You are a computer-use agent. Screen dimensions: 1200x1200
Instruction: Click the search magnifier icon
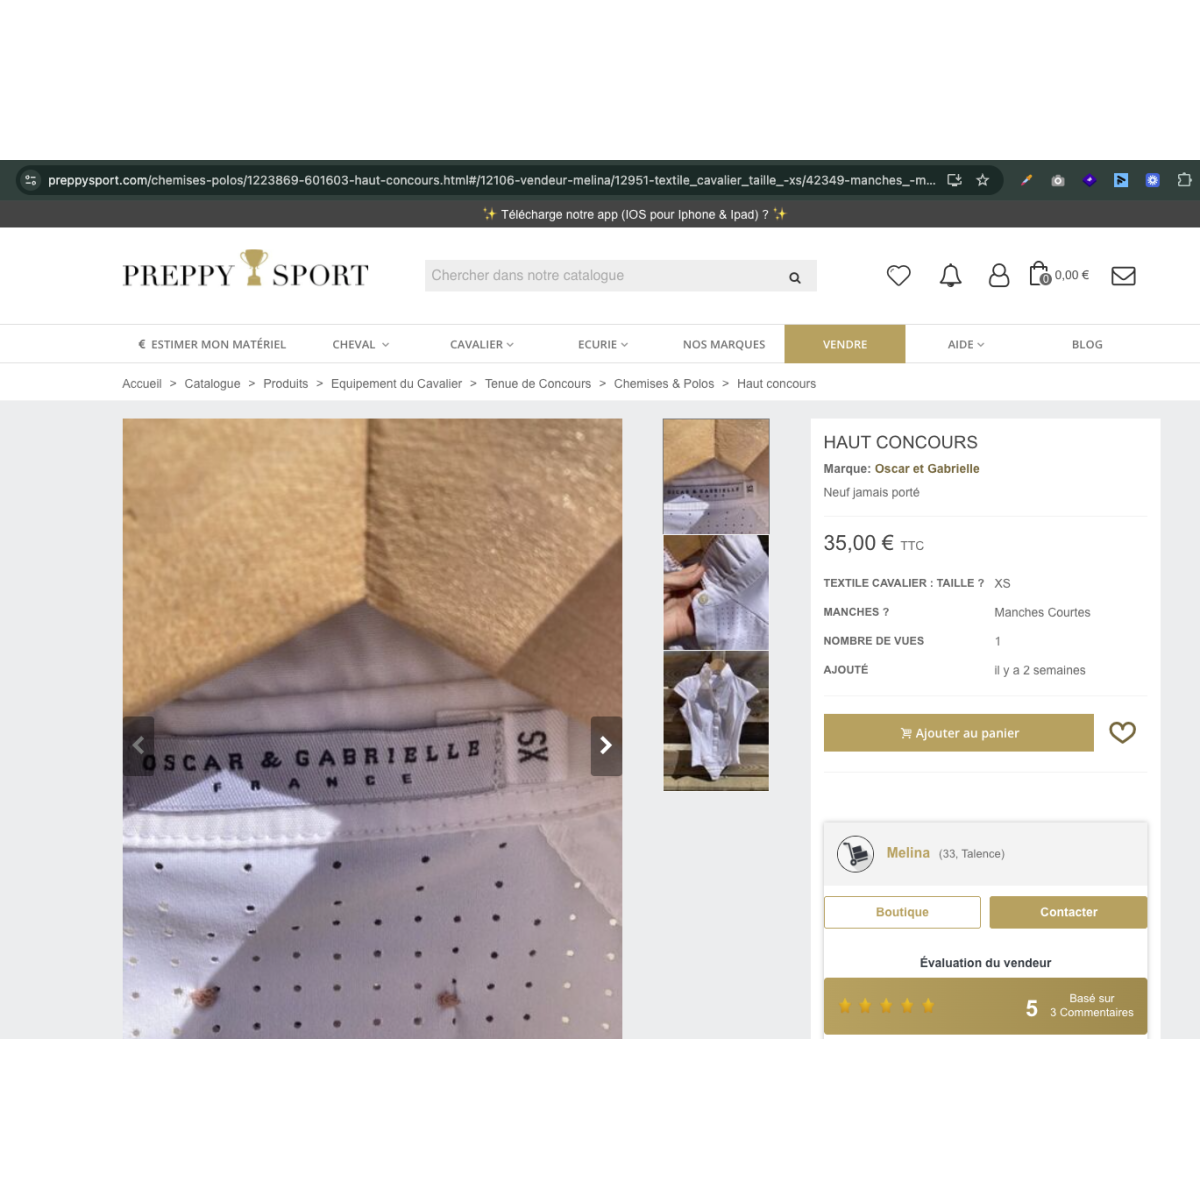[795, 277]
